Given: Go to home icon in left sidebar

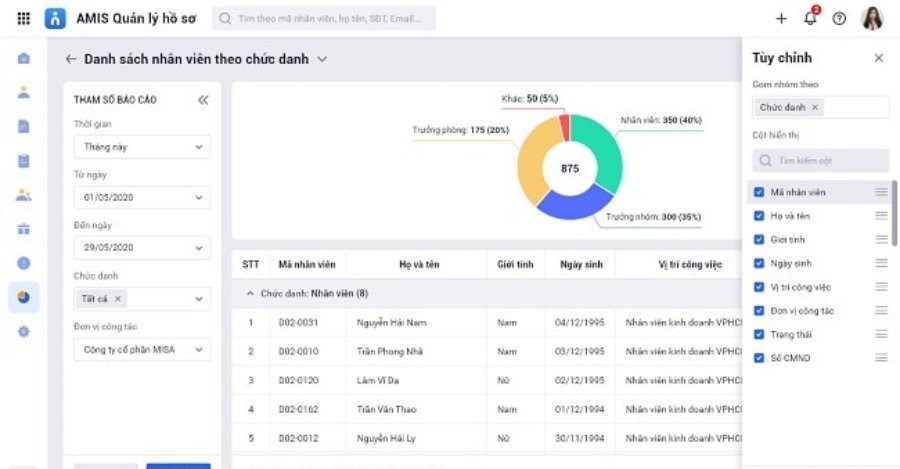Looking at the screenshot, I should (24, 58).
